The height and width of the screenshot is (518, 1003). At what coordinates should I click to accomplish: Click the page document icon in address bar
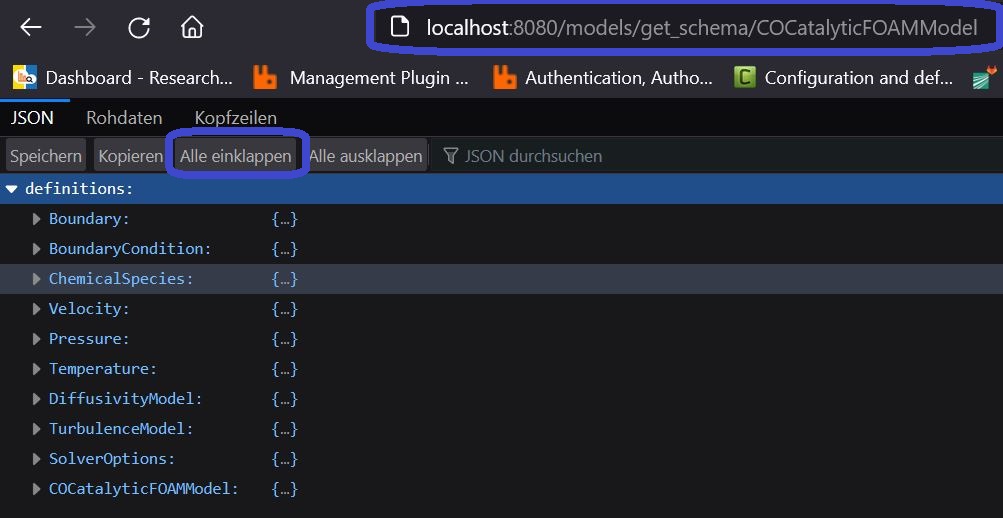click(x=400, y=27)
